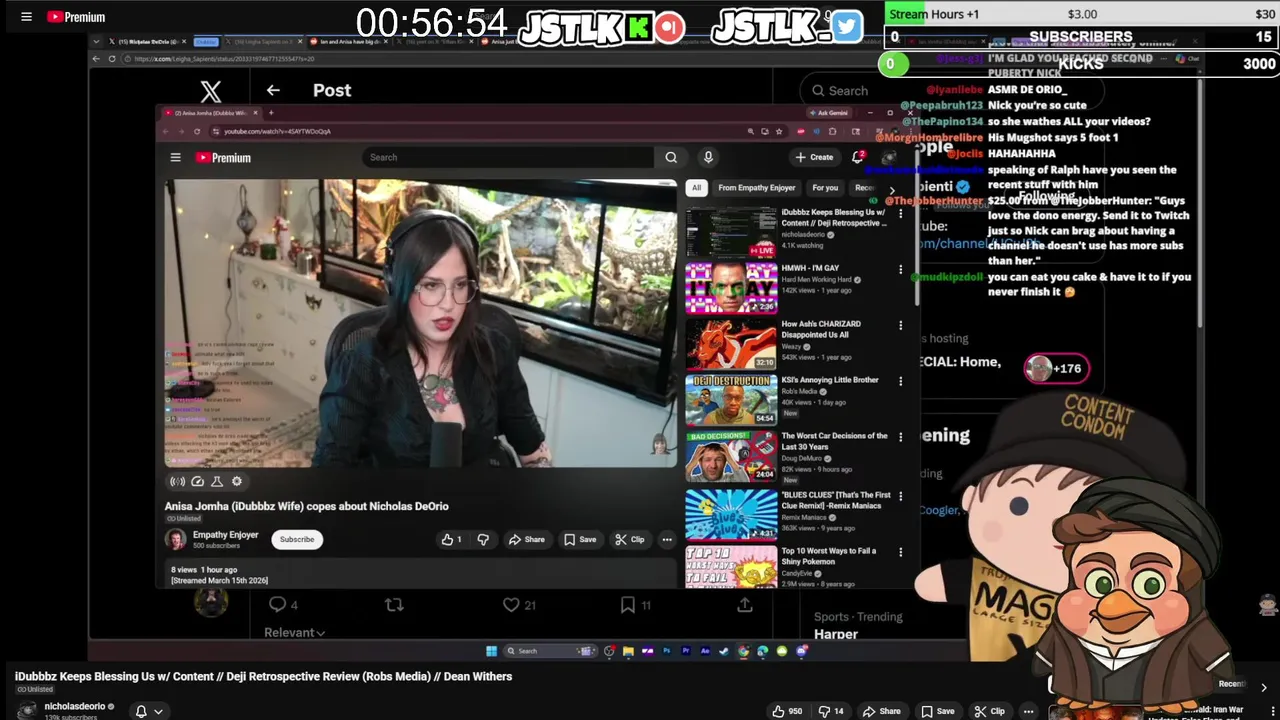1280x720 pixels.
Task: Click Clip on the outer stream
Action: pyautogui.click(x=989, y=711)
